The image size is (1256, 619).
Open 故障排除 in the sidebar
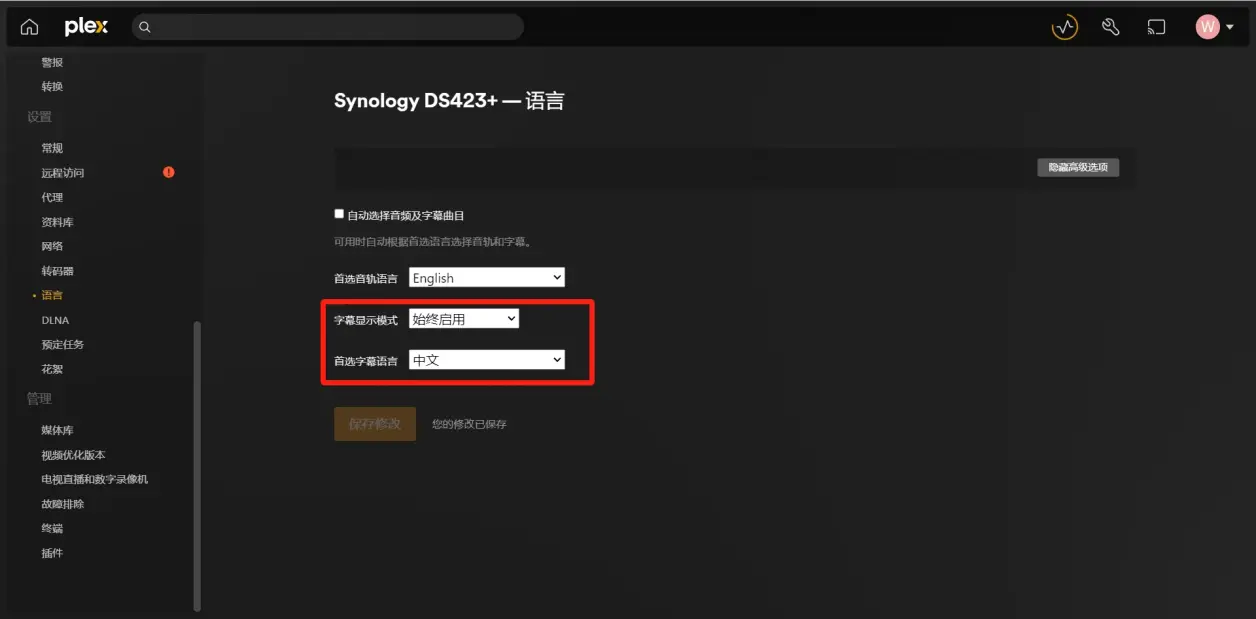pyautogui.click(x=63, y=504)
